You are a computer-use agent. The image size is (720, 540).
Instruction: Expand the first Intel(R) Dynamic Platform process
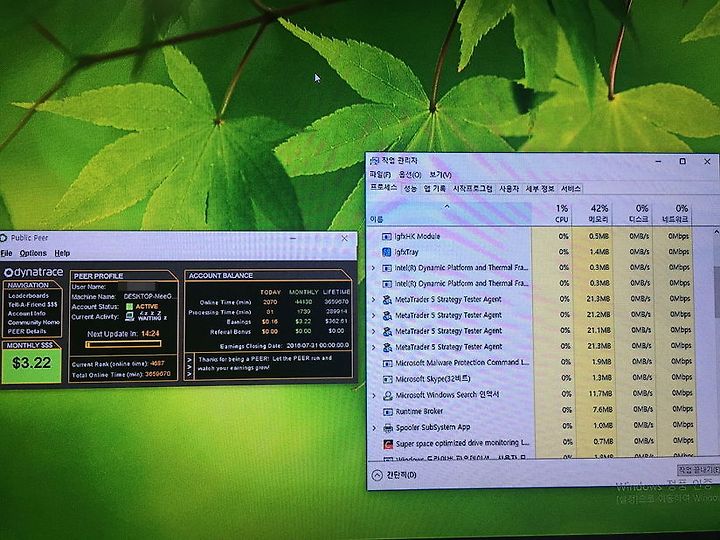pos(373,268)
